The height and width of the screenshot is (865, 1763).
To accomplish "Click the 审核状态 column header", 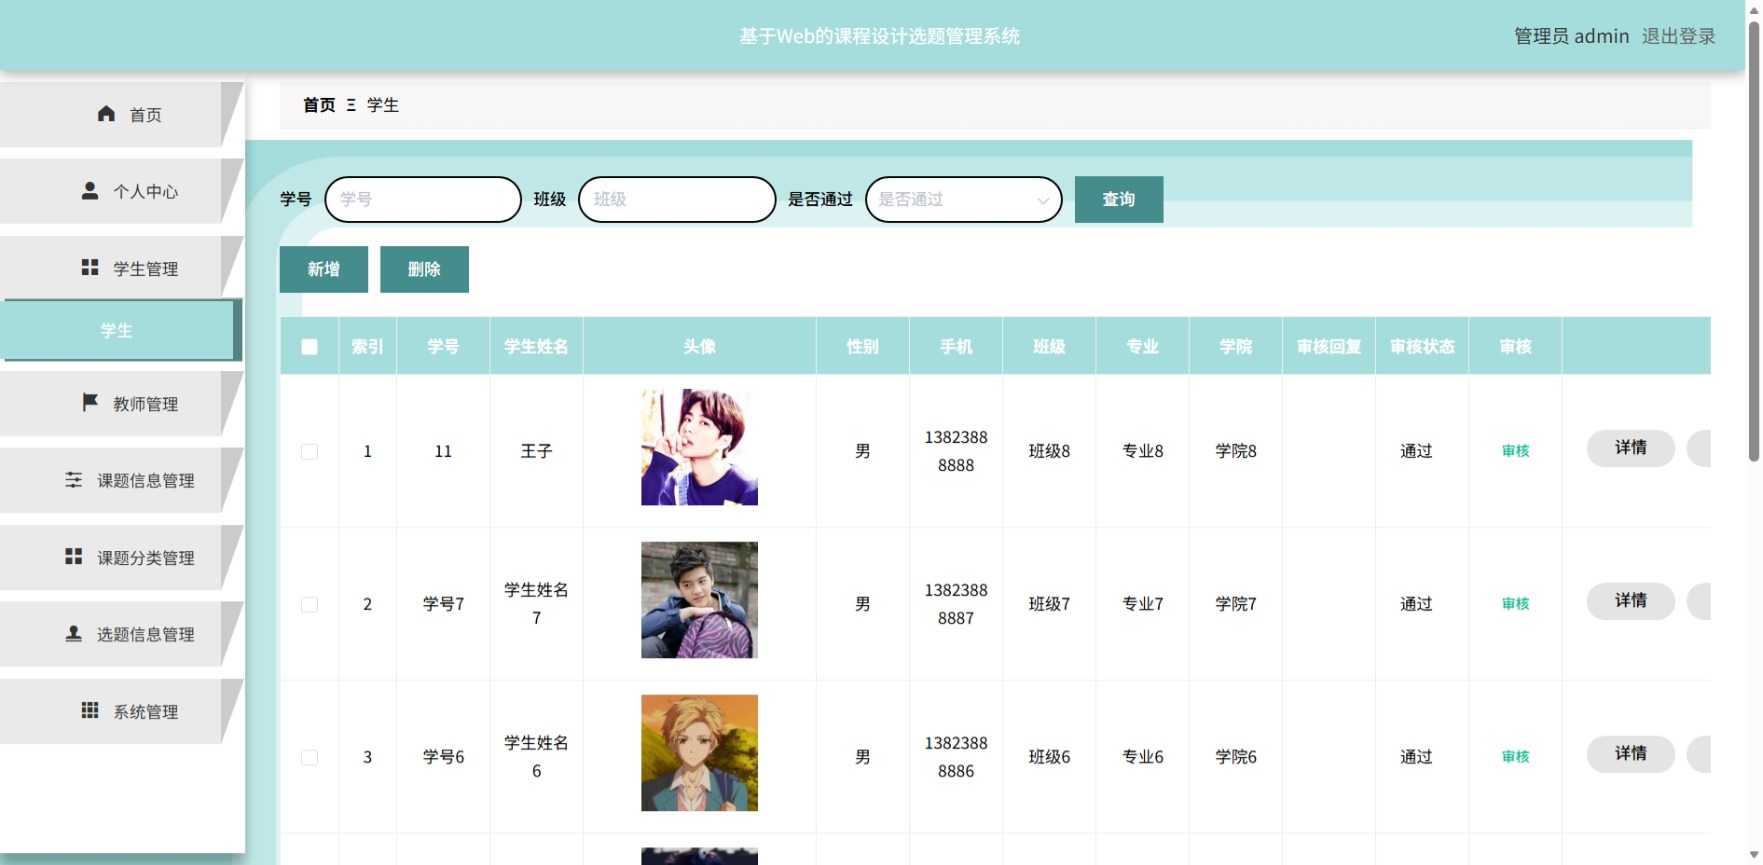I will (1422, 346).
